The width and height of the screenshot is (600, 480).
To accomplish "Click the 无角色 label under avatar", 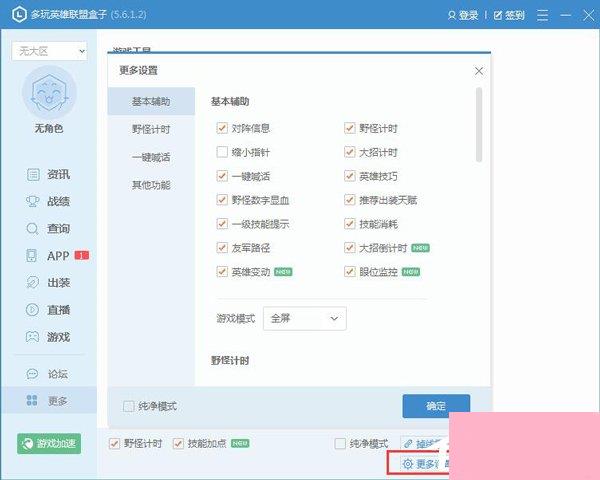I will (49, 128).
